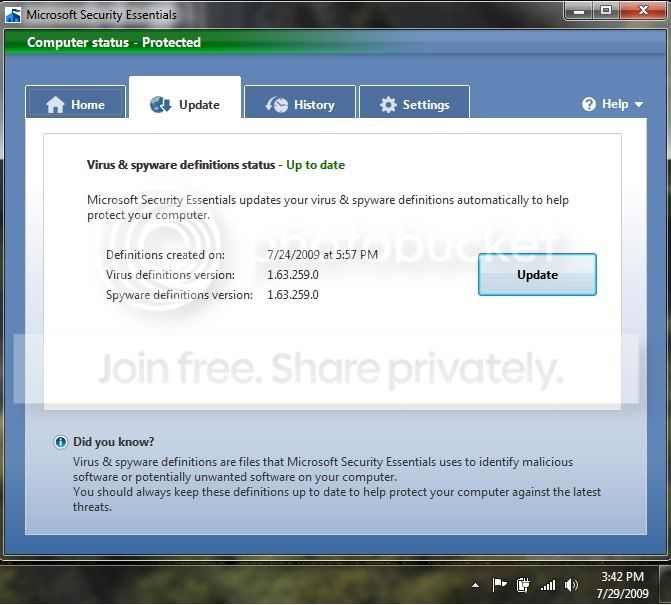Click the Did you know info icon
The width and height of the screenshot is (671, 605).
(x=60, y=442)
